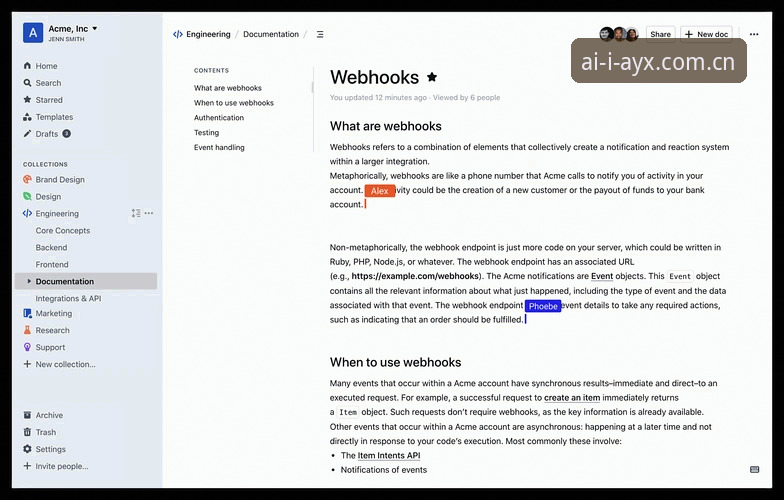Jump to 'When to use webhooks' in contents

(234, 103)
